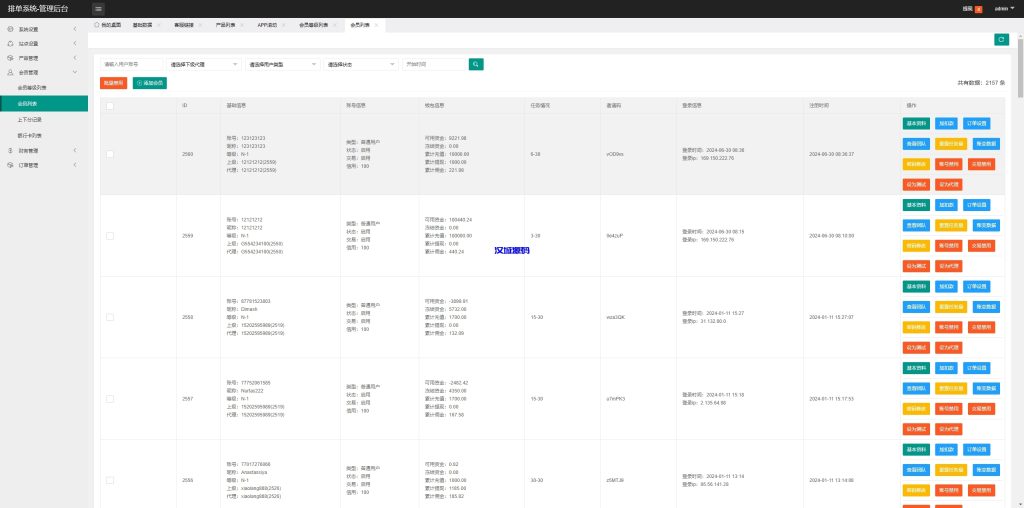Click the green search magnifier button
This screenshot has height=508, width=1024.
(x=477, y=64)
